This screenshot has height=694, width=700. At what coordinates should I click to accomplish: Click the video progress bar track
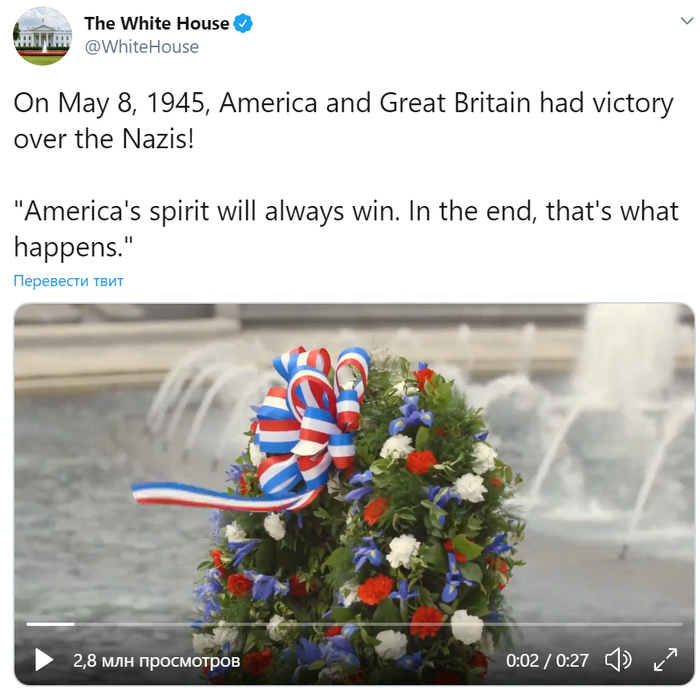(354, 624)
